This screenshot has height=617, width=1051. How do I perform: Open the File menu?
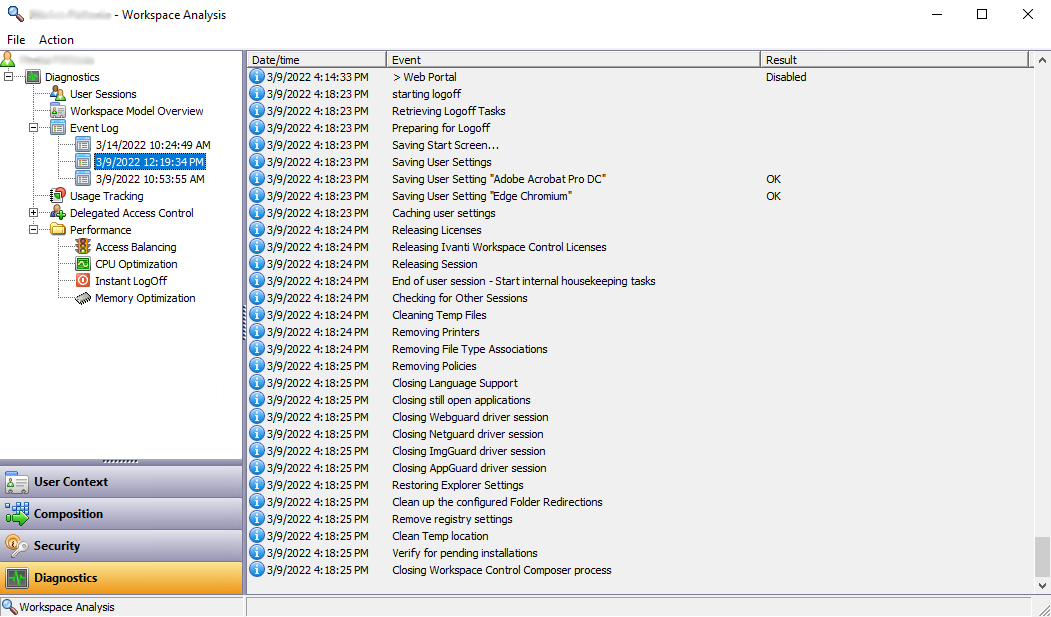tap(16, 40)
